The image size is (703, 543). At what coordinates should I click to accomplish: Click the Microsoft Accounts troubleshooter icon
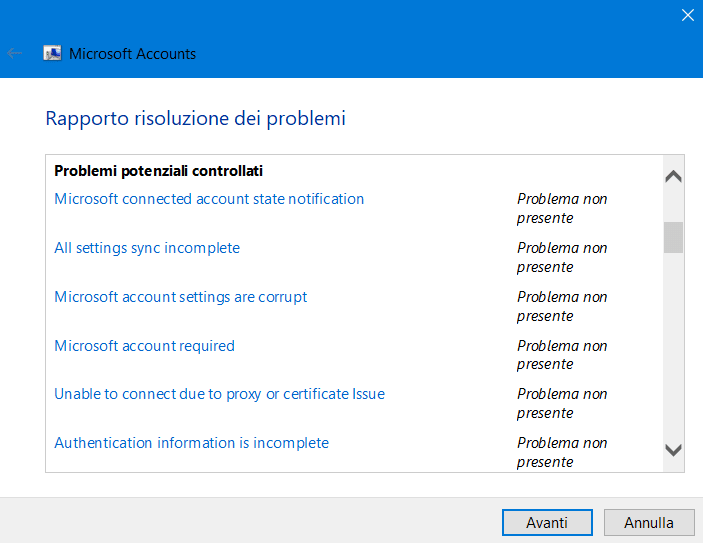pos(52,54)
